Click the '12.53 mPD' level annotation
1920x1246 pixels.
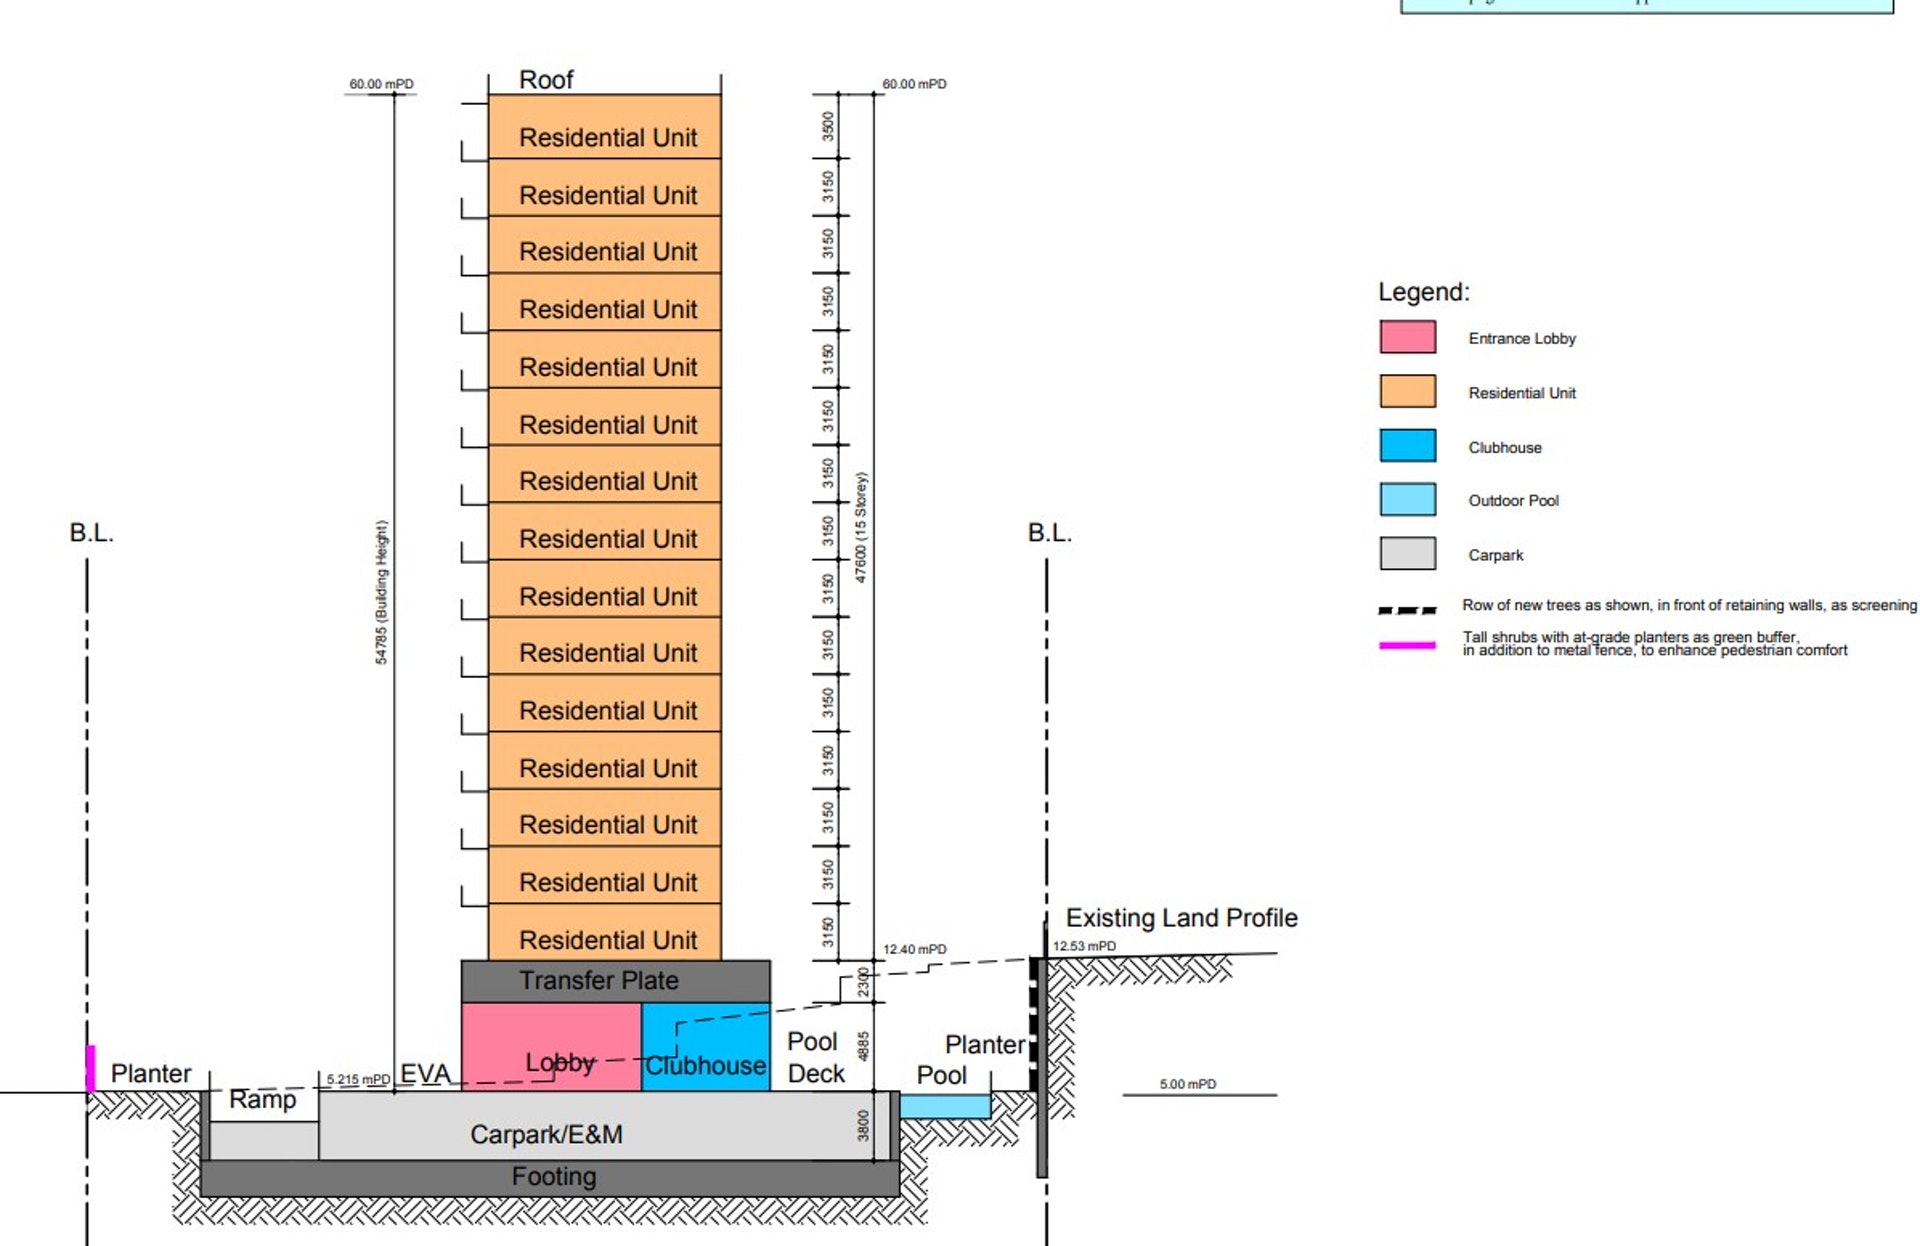click(1084, 946)
